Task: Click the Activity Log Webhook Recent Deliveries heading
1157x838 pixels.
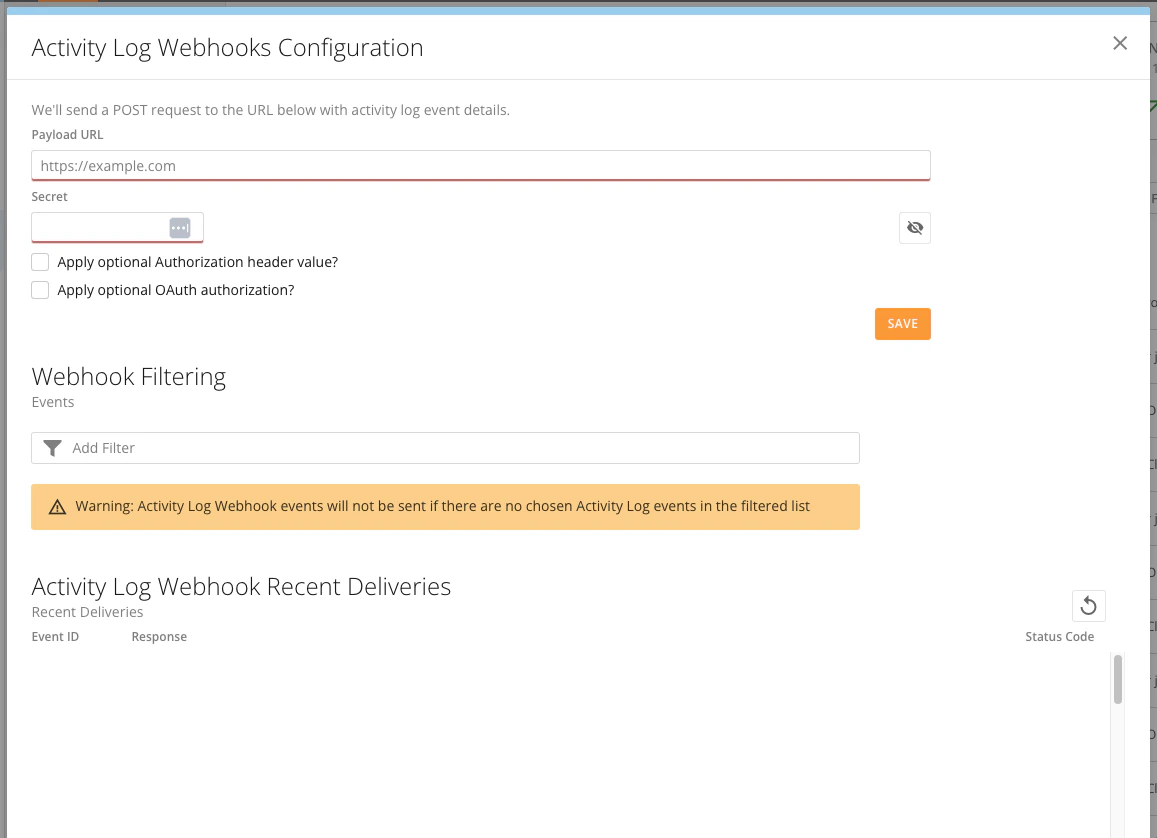Action: coord(241,586)
